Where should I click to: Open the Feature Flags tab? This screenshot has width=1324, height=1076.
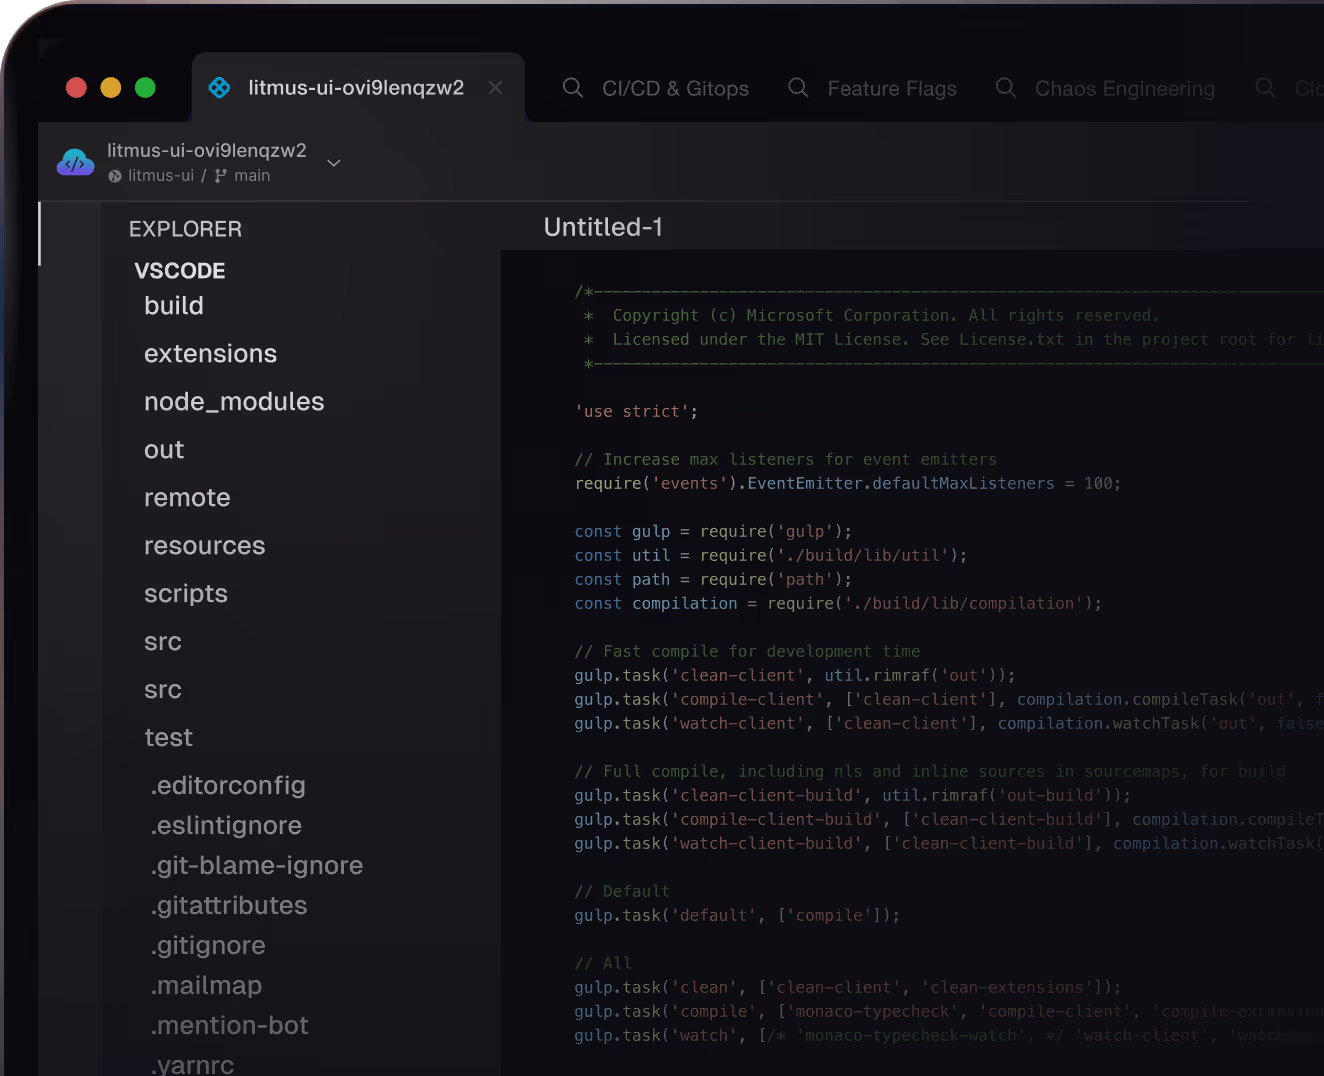[x=892, y=88]
